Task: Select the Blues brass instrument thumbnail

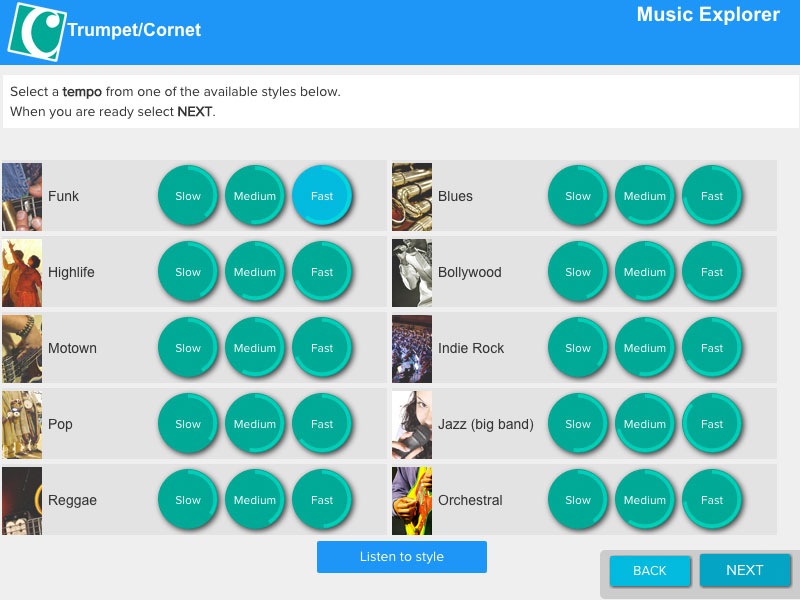Action: (x=412, y=197)
